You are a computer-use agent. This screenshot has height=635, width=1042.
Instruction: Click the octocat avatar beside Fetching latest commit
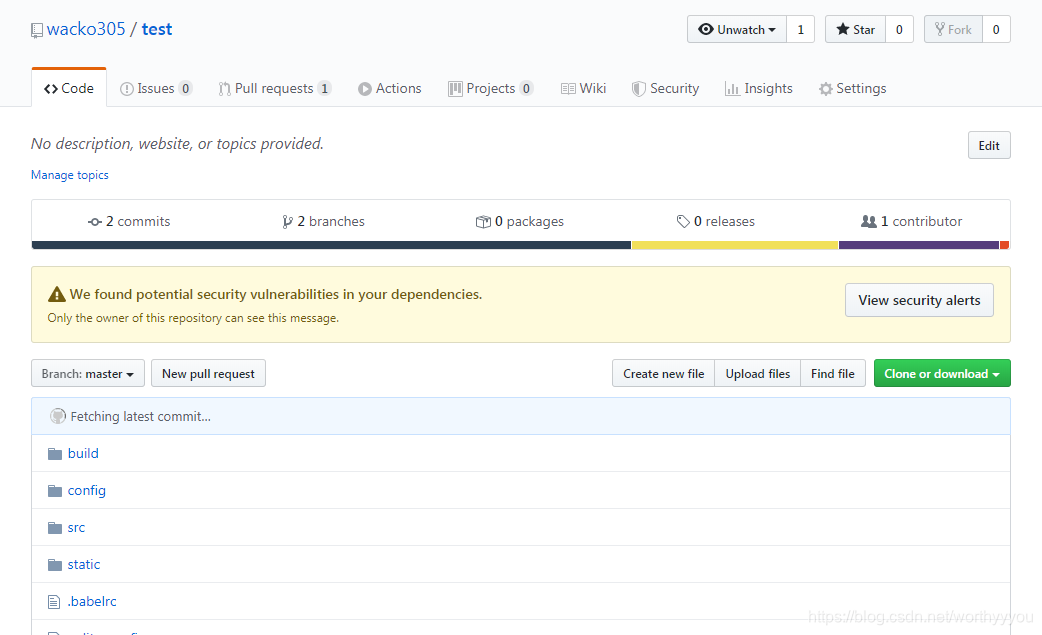point(58,416)
